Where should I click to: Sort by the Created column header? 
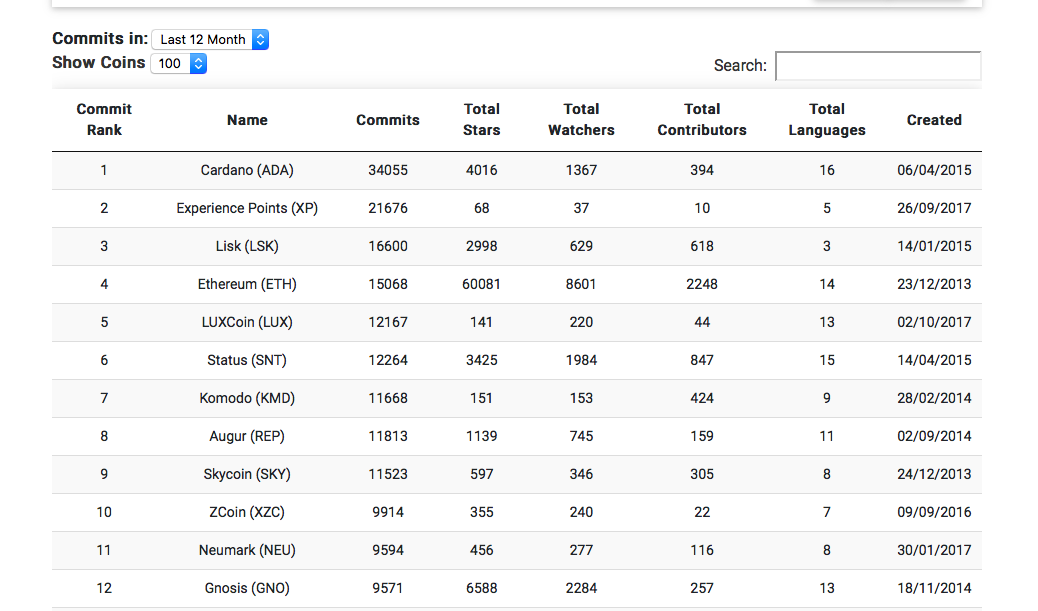pos(934,120)
